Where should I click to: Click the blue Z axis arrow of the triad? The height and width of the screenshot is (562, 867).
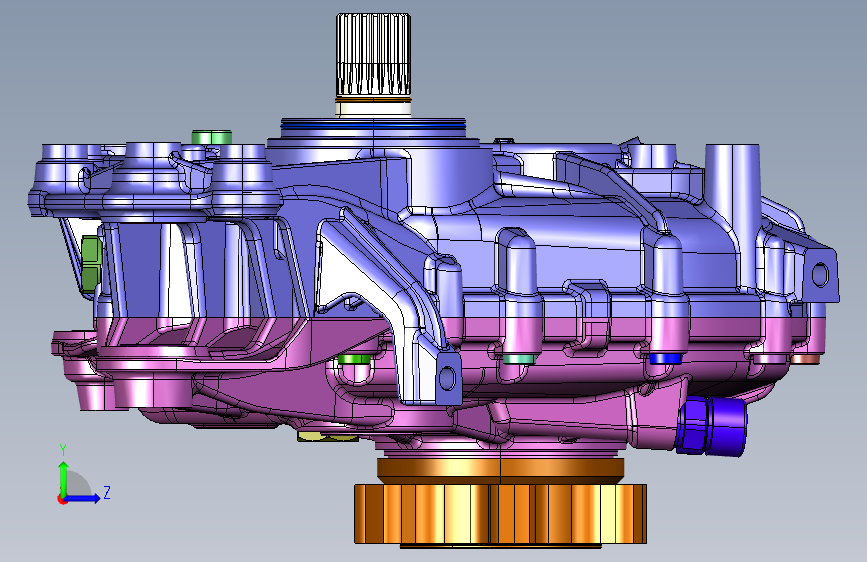click(x=83, y=498)
